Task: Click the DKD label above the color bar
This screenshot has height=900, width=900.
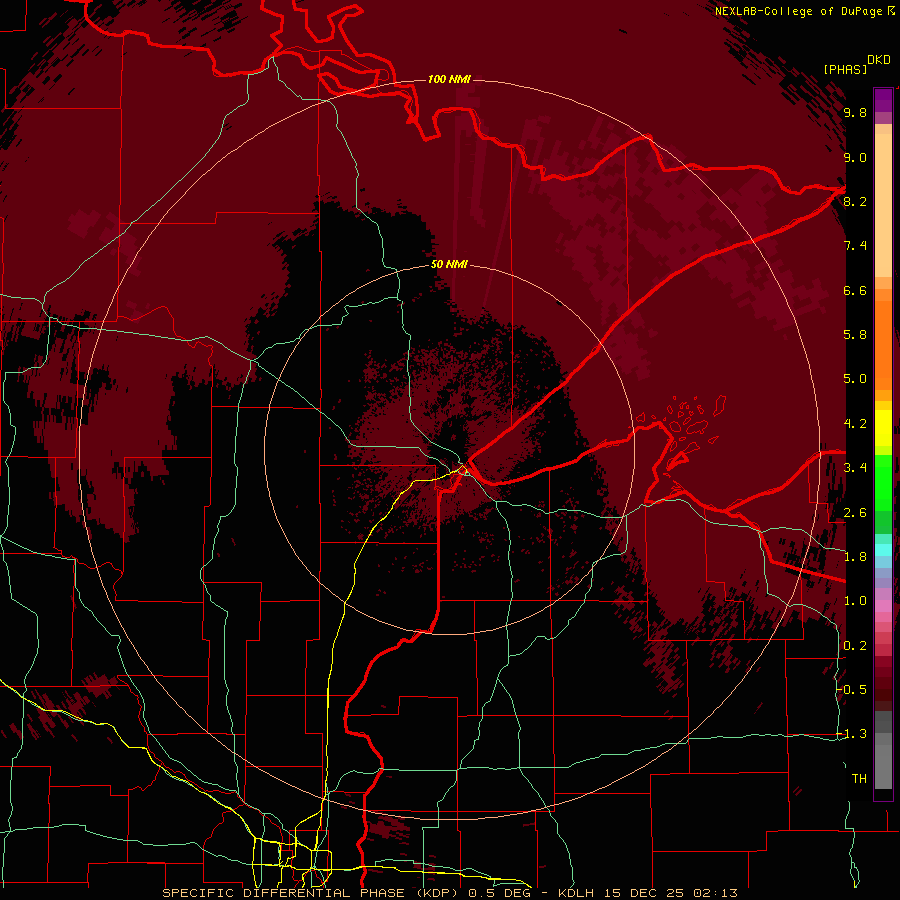Action: tap(879, 60)
